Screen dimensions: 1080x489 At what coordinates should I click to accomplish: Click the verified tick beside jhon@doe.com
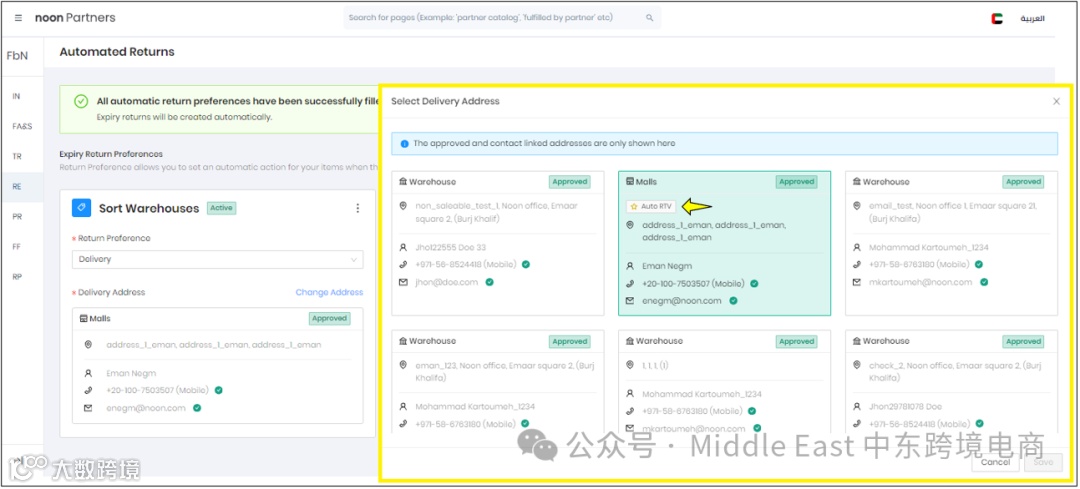(490, 282)
